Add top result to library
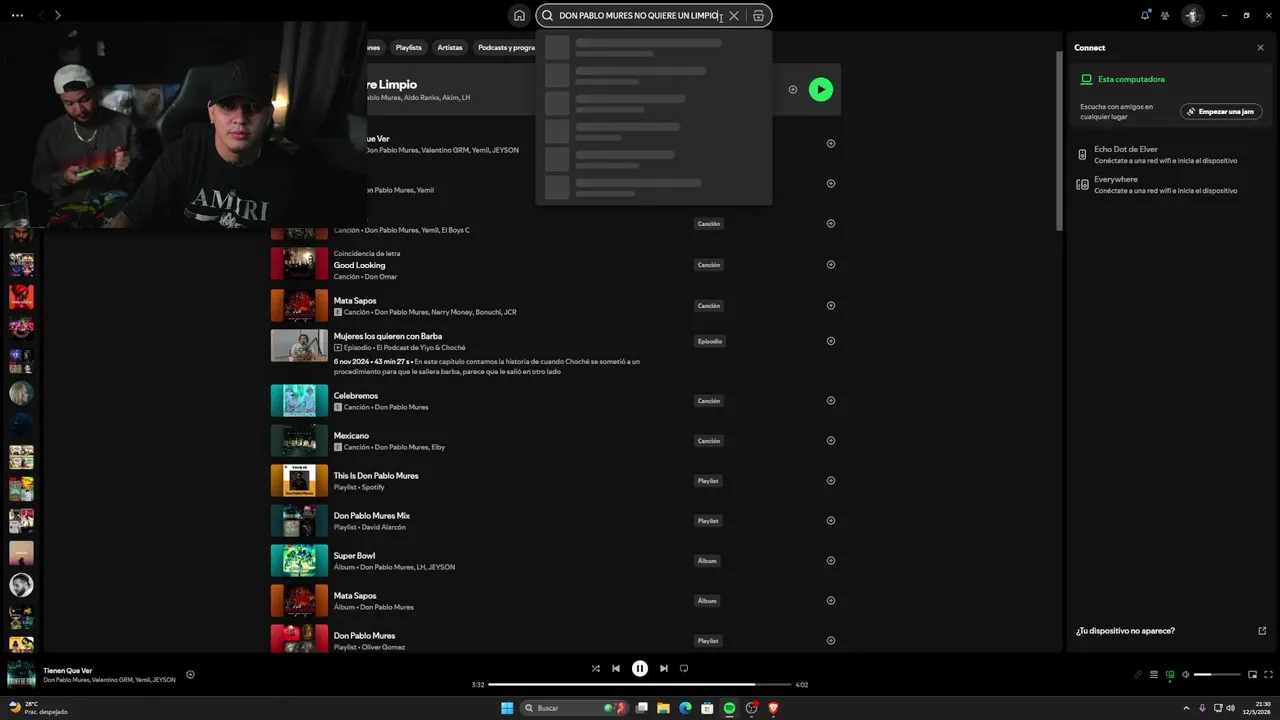Image resolution: width=1280 pixels, height=720 pixels. click(793, 89)
